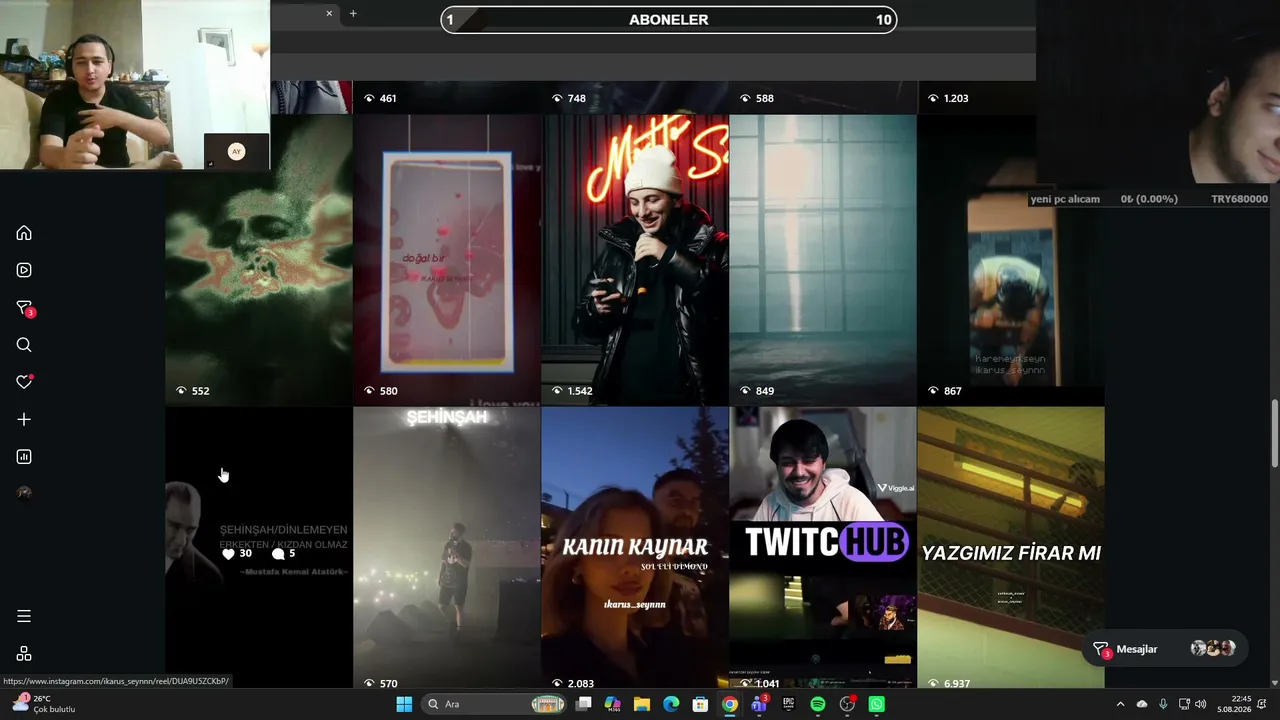The height and width of the screenshot is (720, 1280).
Task: Open the reel thumbnail with 867 views
Action: [1011, 260]
